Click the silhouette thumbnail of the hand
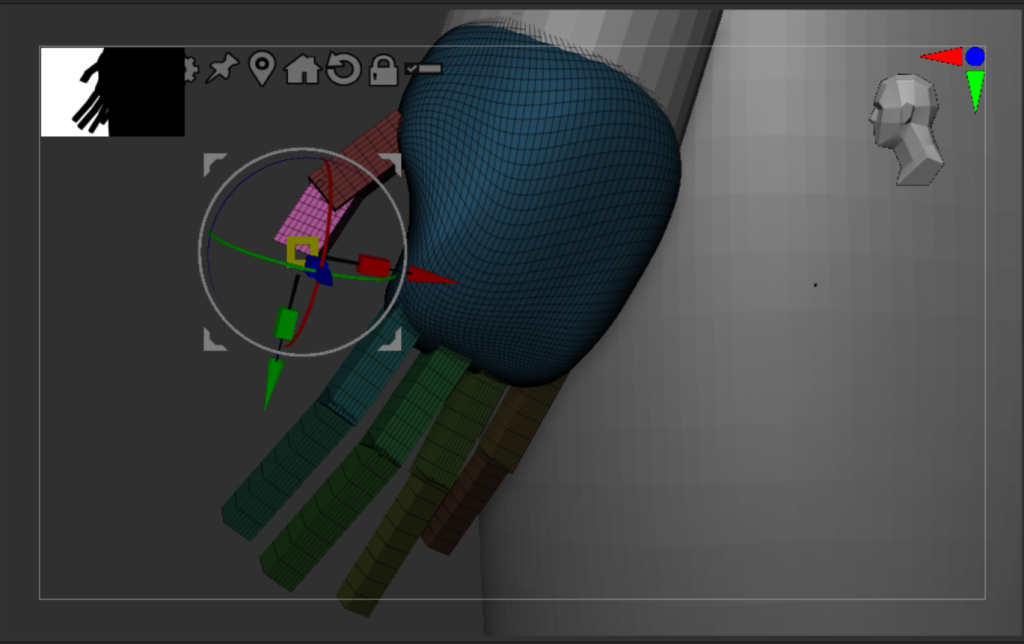Viewport: 1024px width, 644px height. 90,92
